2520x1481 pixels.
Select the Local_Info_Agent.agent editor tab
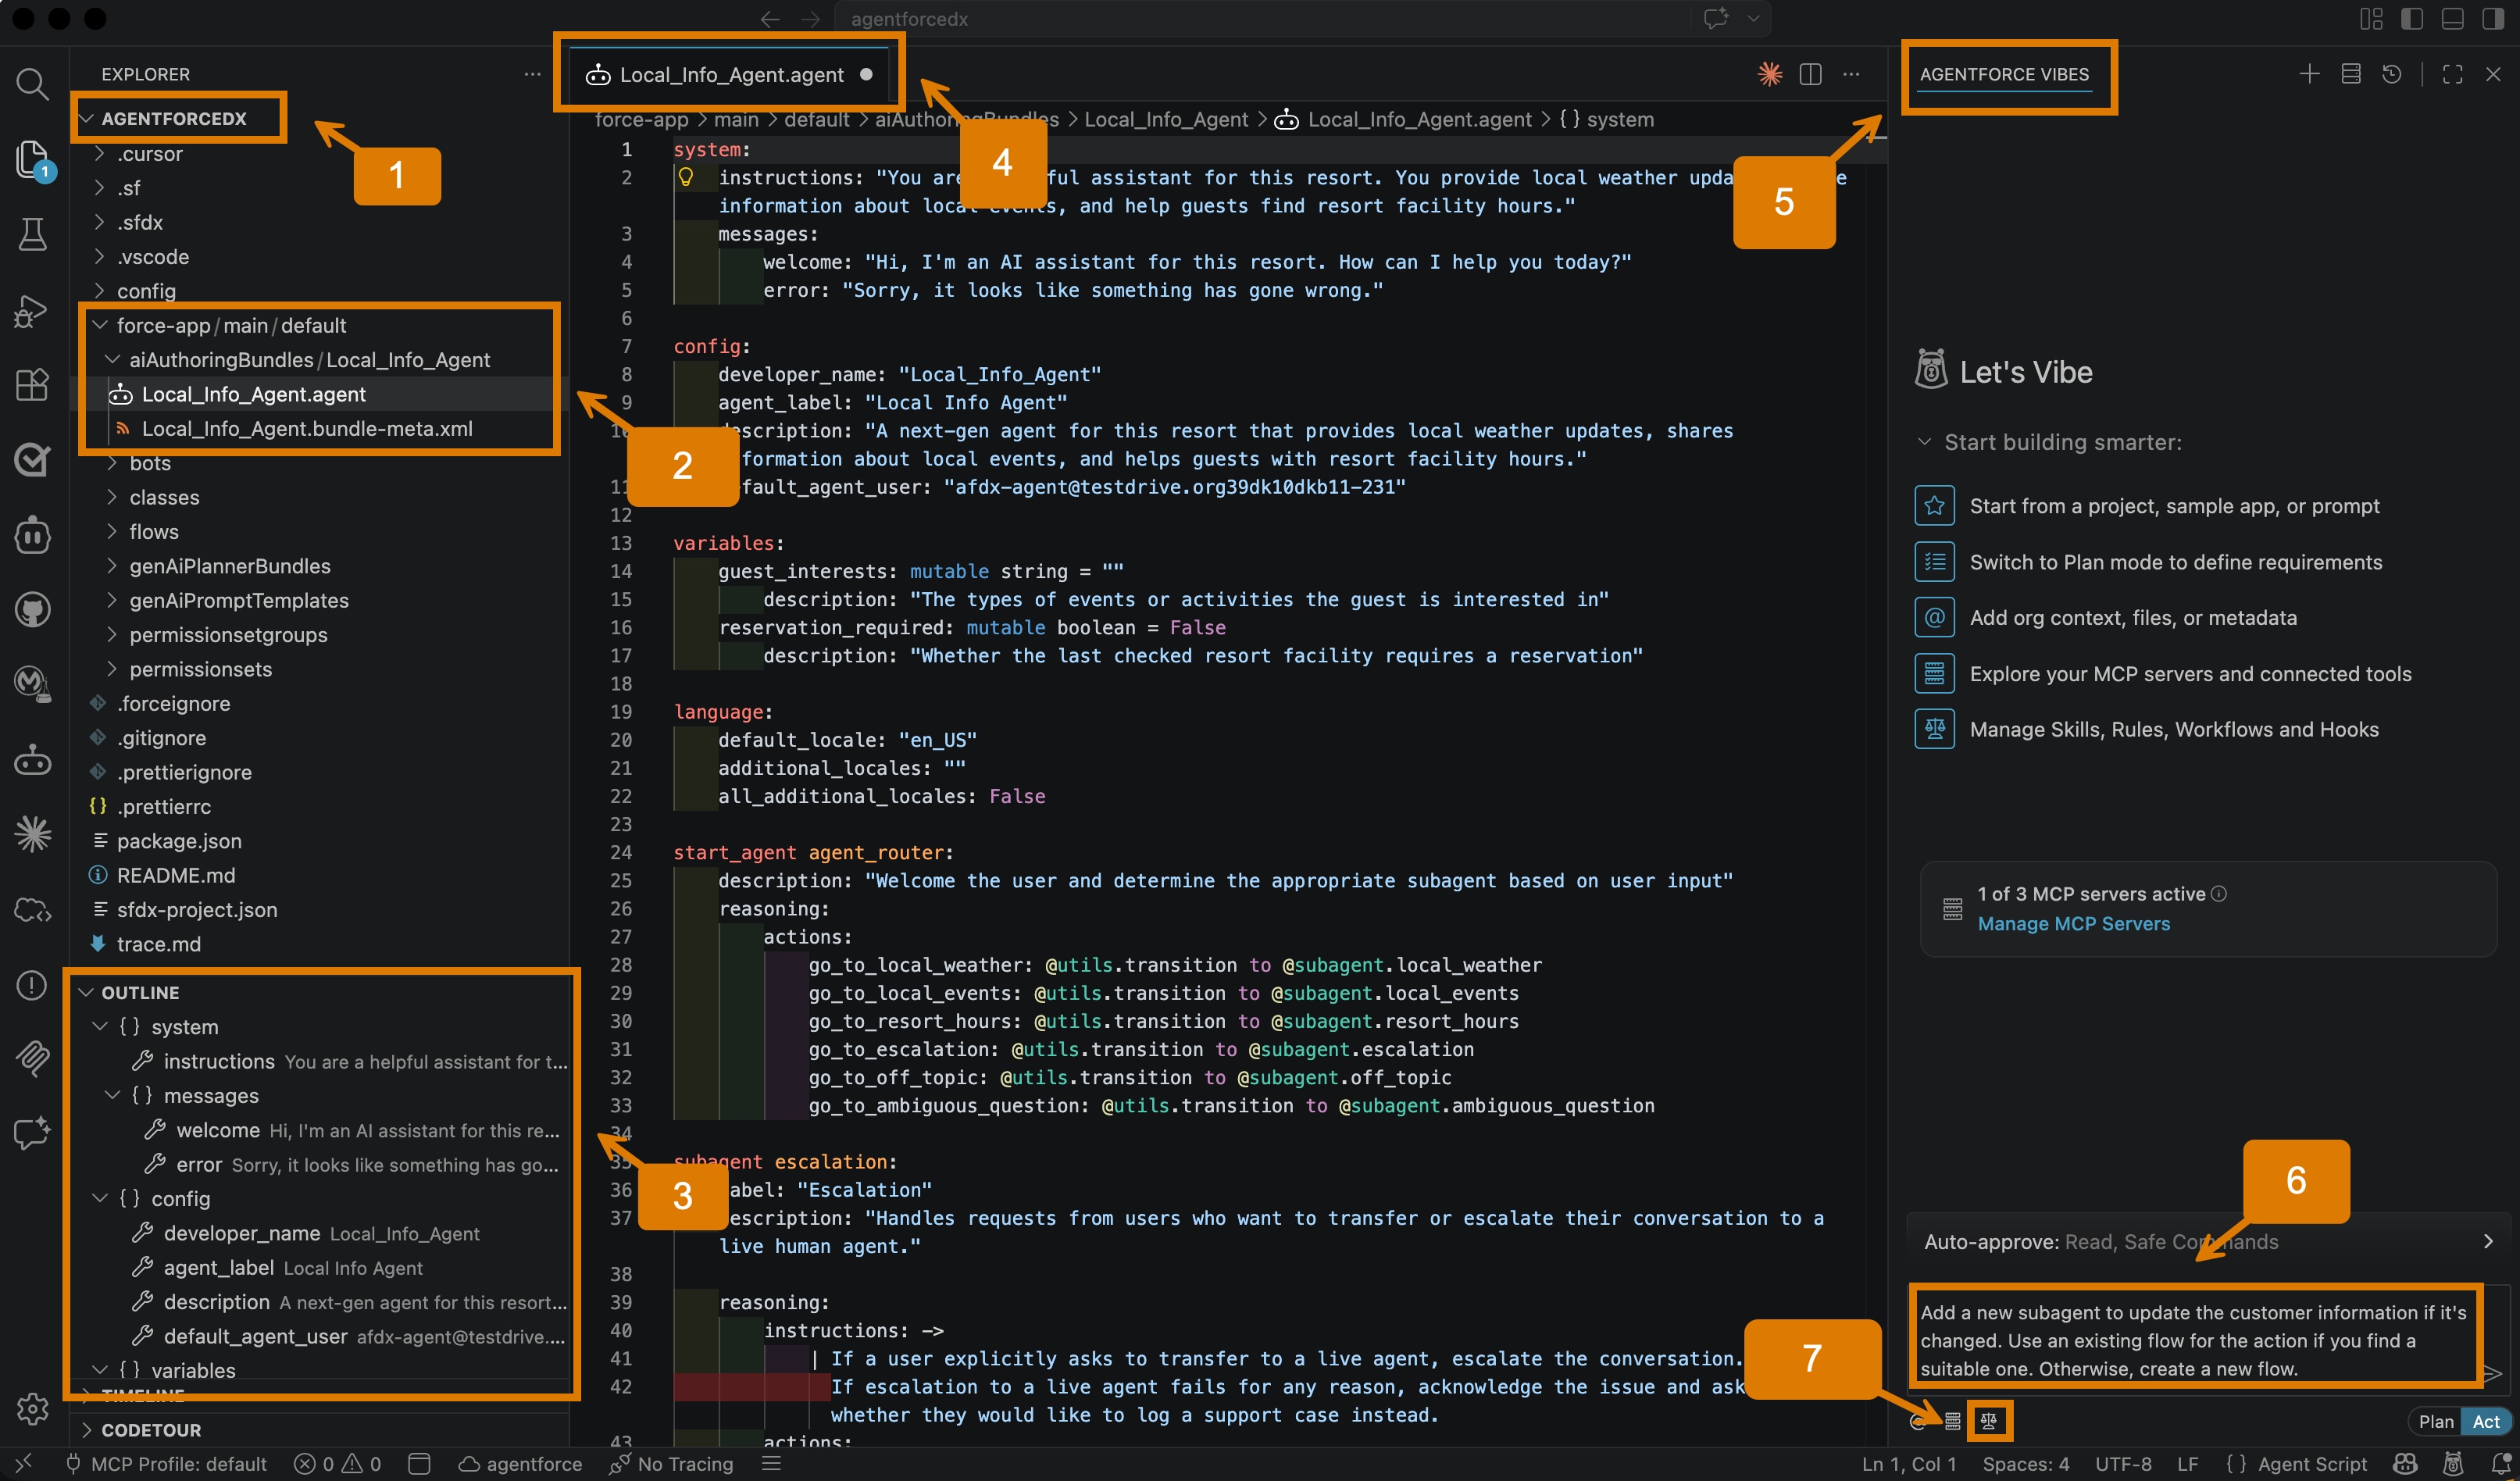point(729,74)
